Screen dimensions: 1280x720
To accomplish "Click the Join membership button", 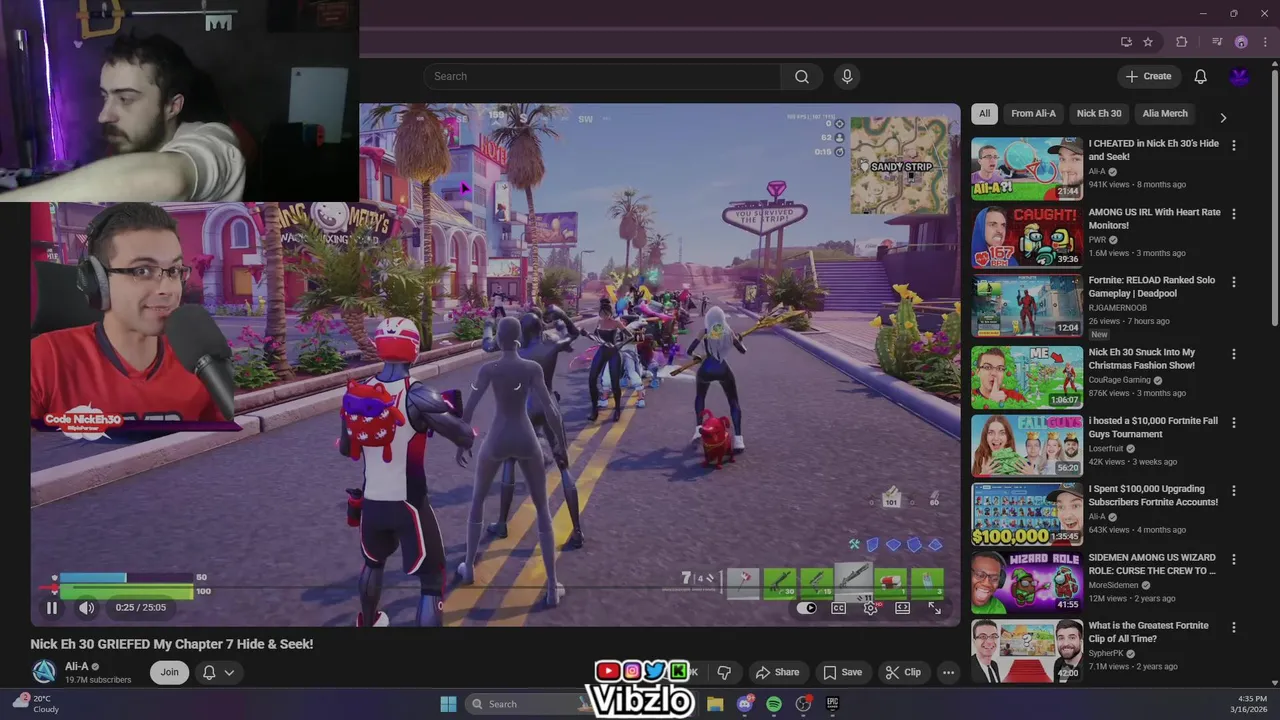I will pyautogui.click(x=170, y=672).
